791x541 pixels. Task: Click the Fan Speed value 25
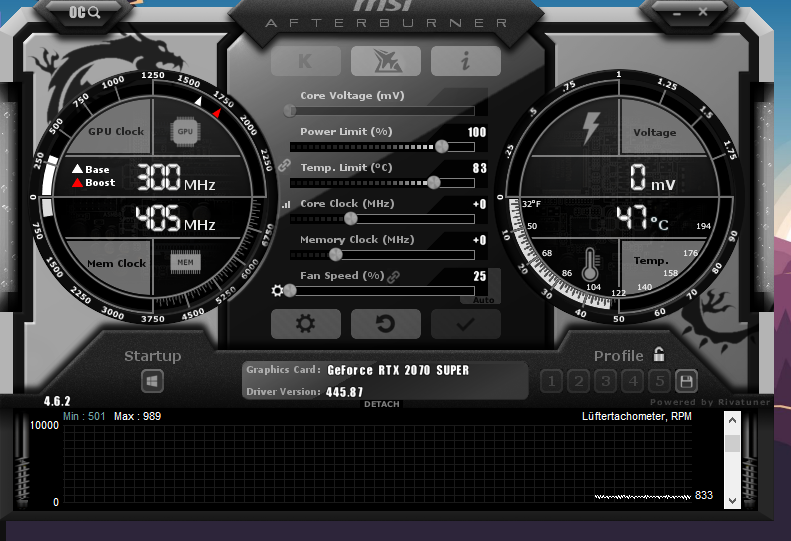click(x=480, y=276)
